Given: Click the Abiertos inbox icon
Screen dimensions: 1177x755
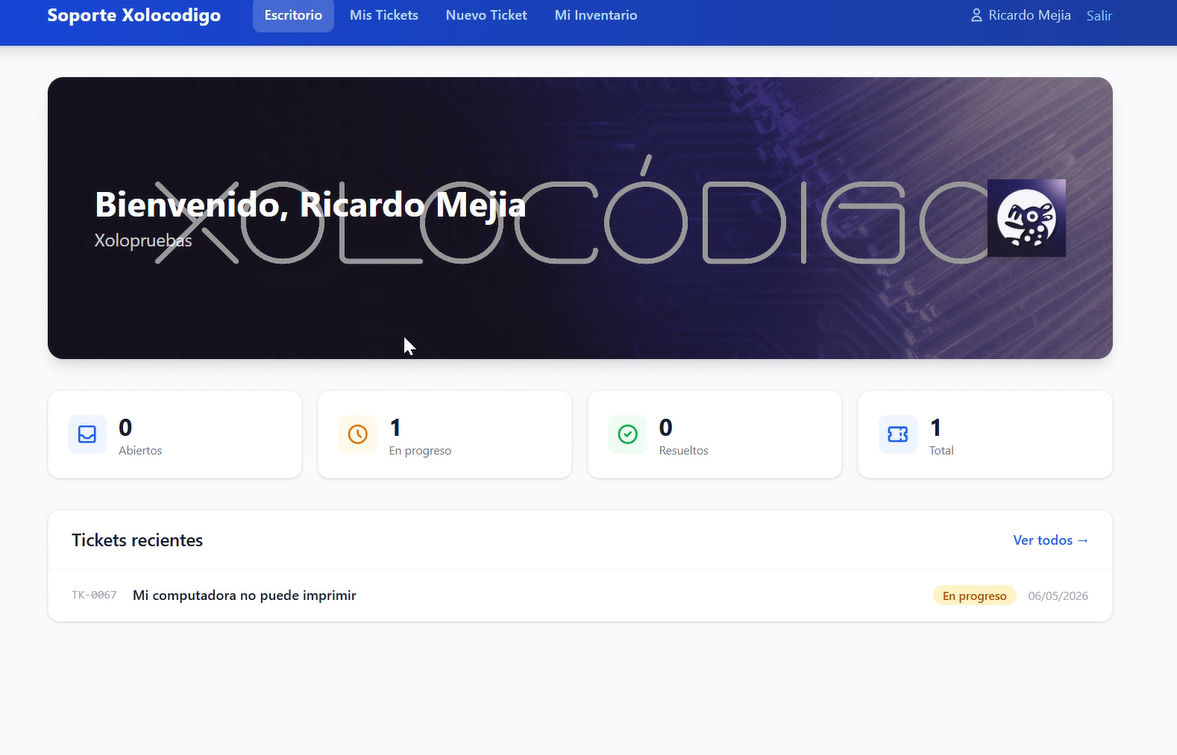Looking at the screenshot, I should point(87,435).
